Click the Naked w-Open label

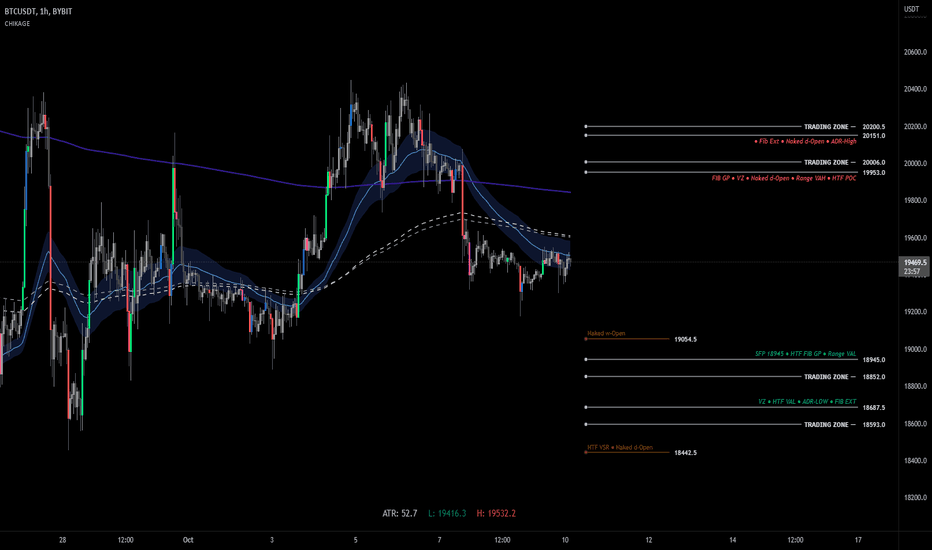point(606,334)
